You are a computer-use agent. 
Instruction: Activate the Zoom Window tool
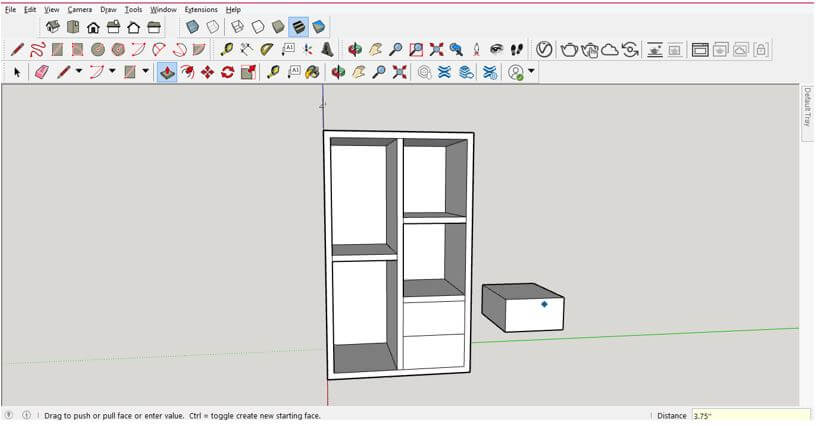[416, 50]
